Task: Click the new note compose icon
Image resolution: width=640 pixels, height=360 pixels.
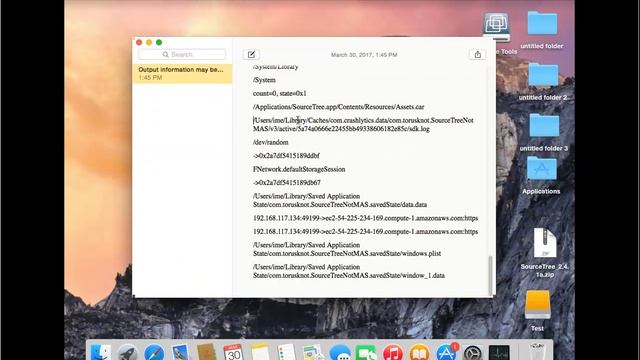Action: pyautogui.click(x=251, y=54)
